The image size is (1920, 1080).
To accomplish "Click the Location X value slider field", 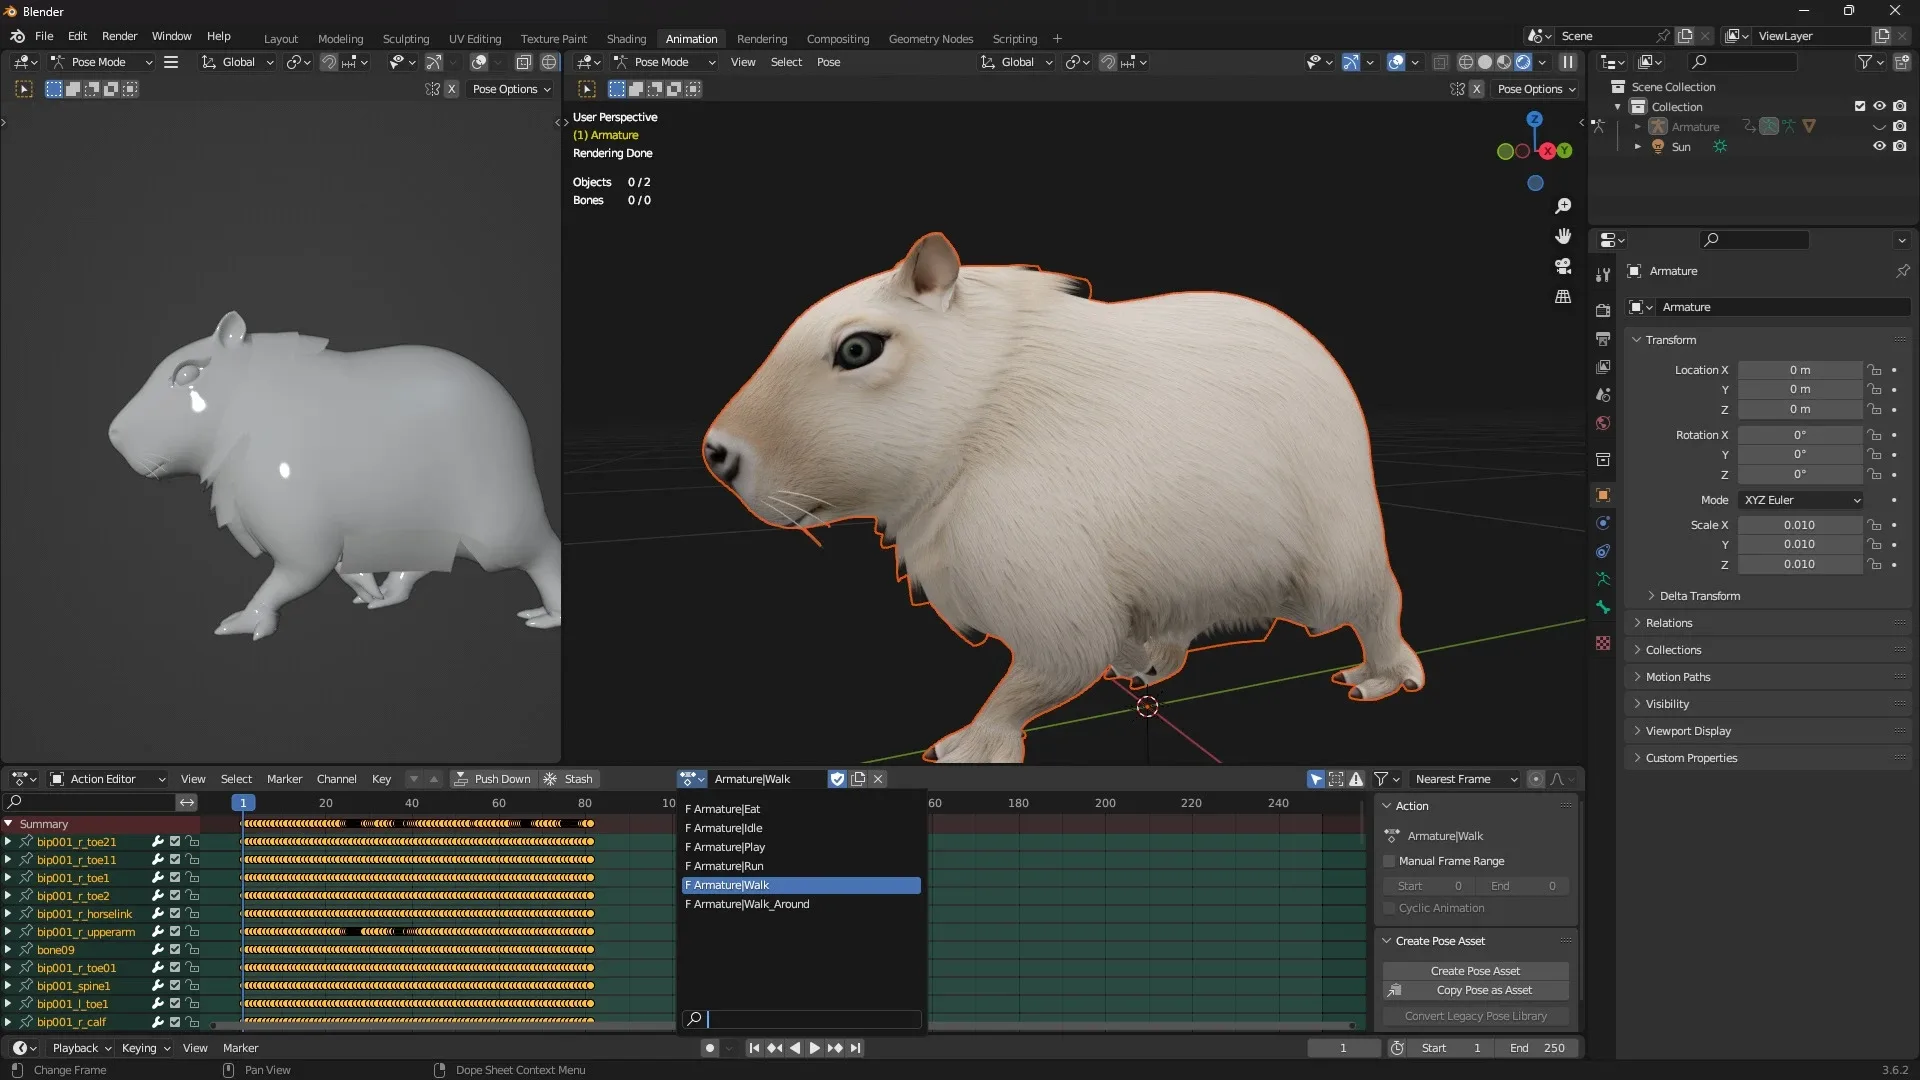I will pyautogui.click(x=1800, y=370).
